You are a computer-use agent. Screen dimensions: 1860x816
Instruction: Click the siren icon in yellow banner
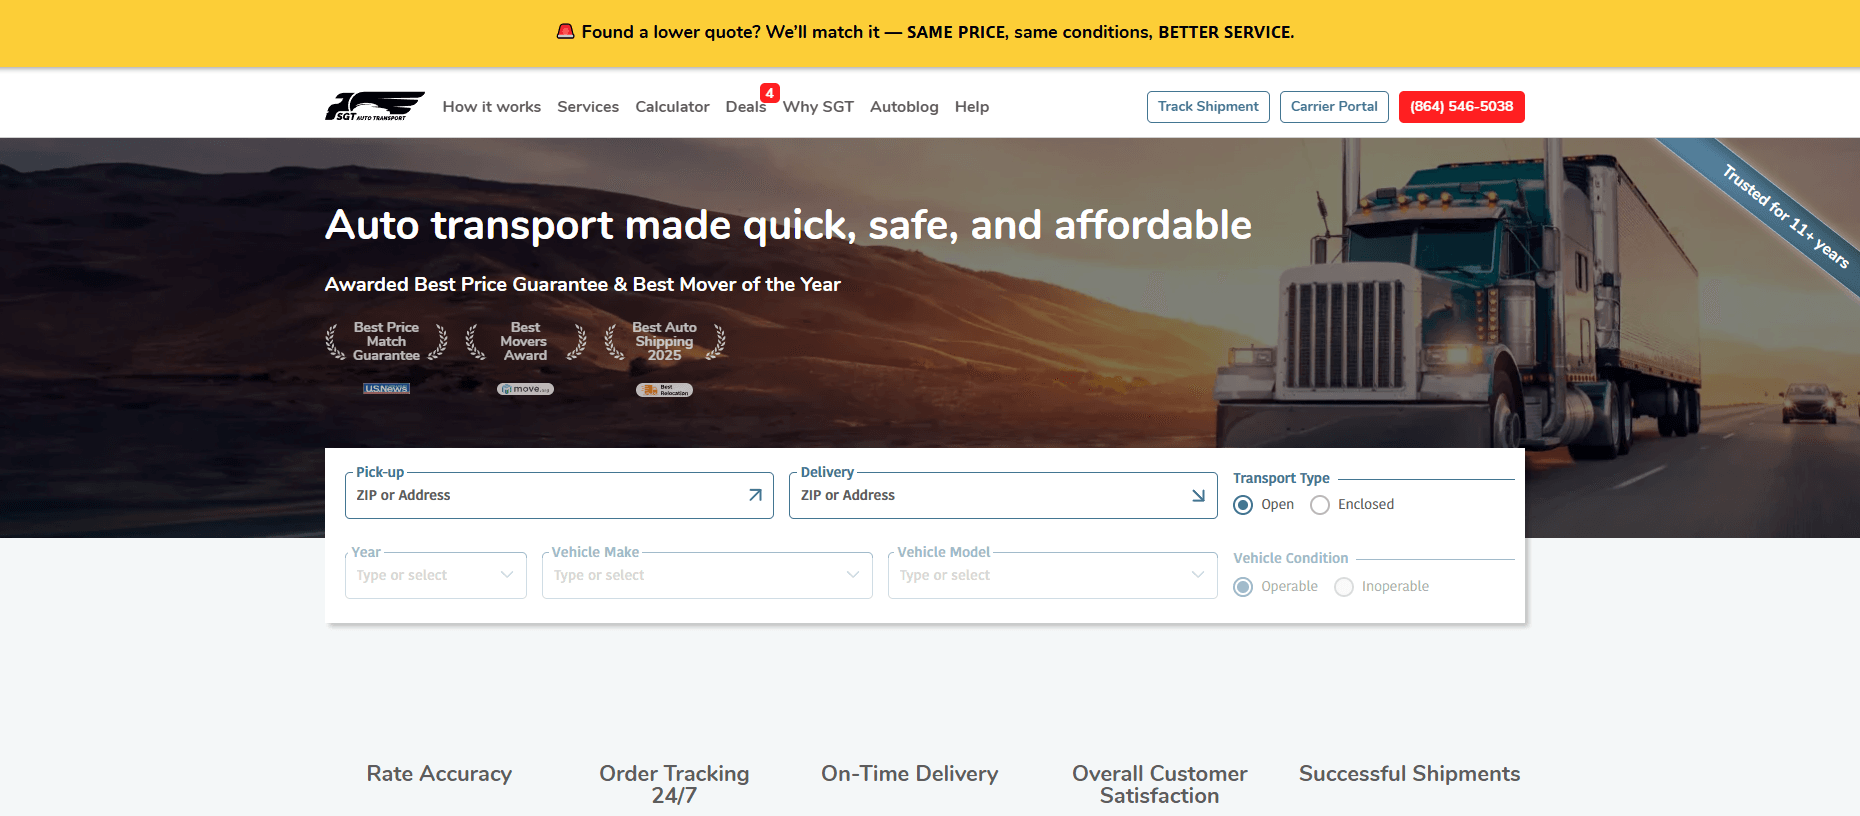pyautogui.click(x=565, y=32)
